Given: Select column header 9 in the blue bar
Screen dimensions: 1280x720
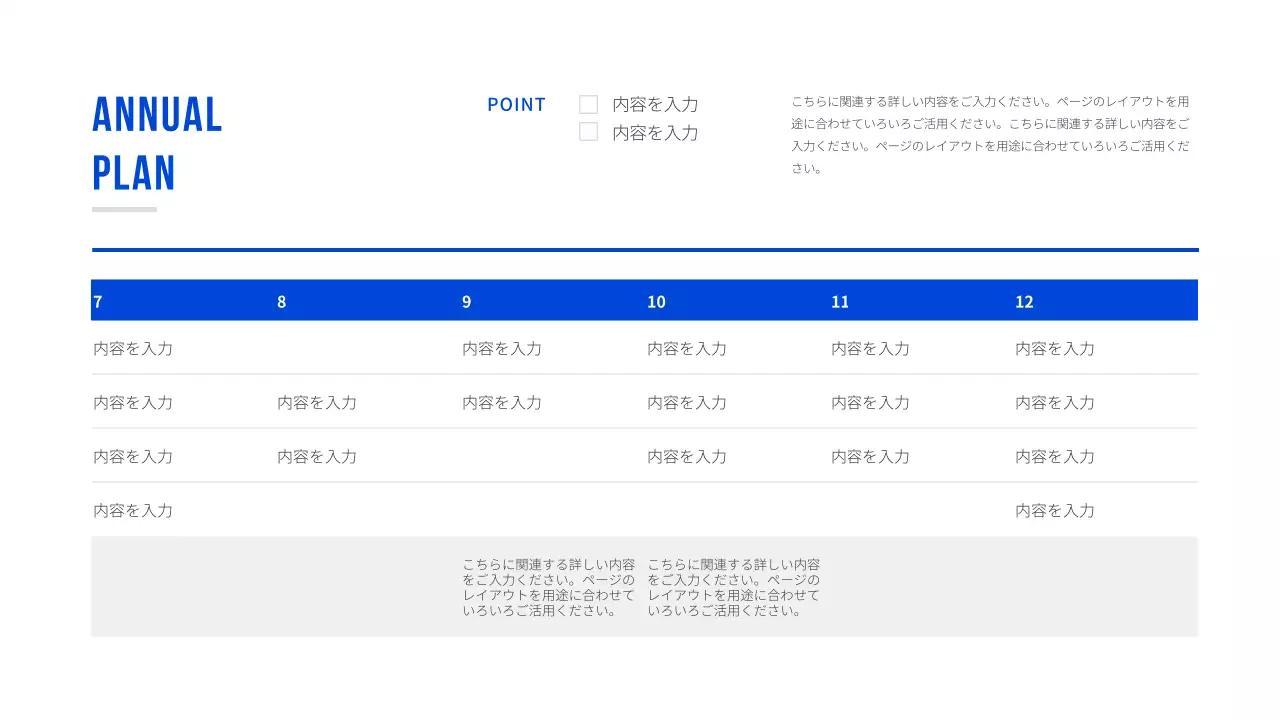Looking at the screenshot, I should pos(465,301).
